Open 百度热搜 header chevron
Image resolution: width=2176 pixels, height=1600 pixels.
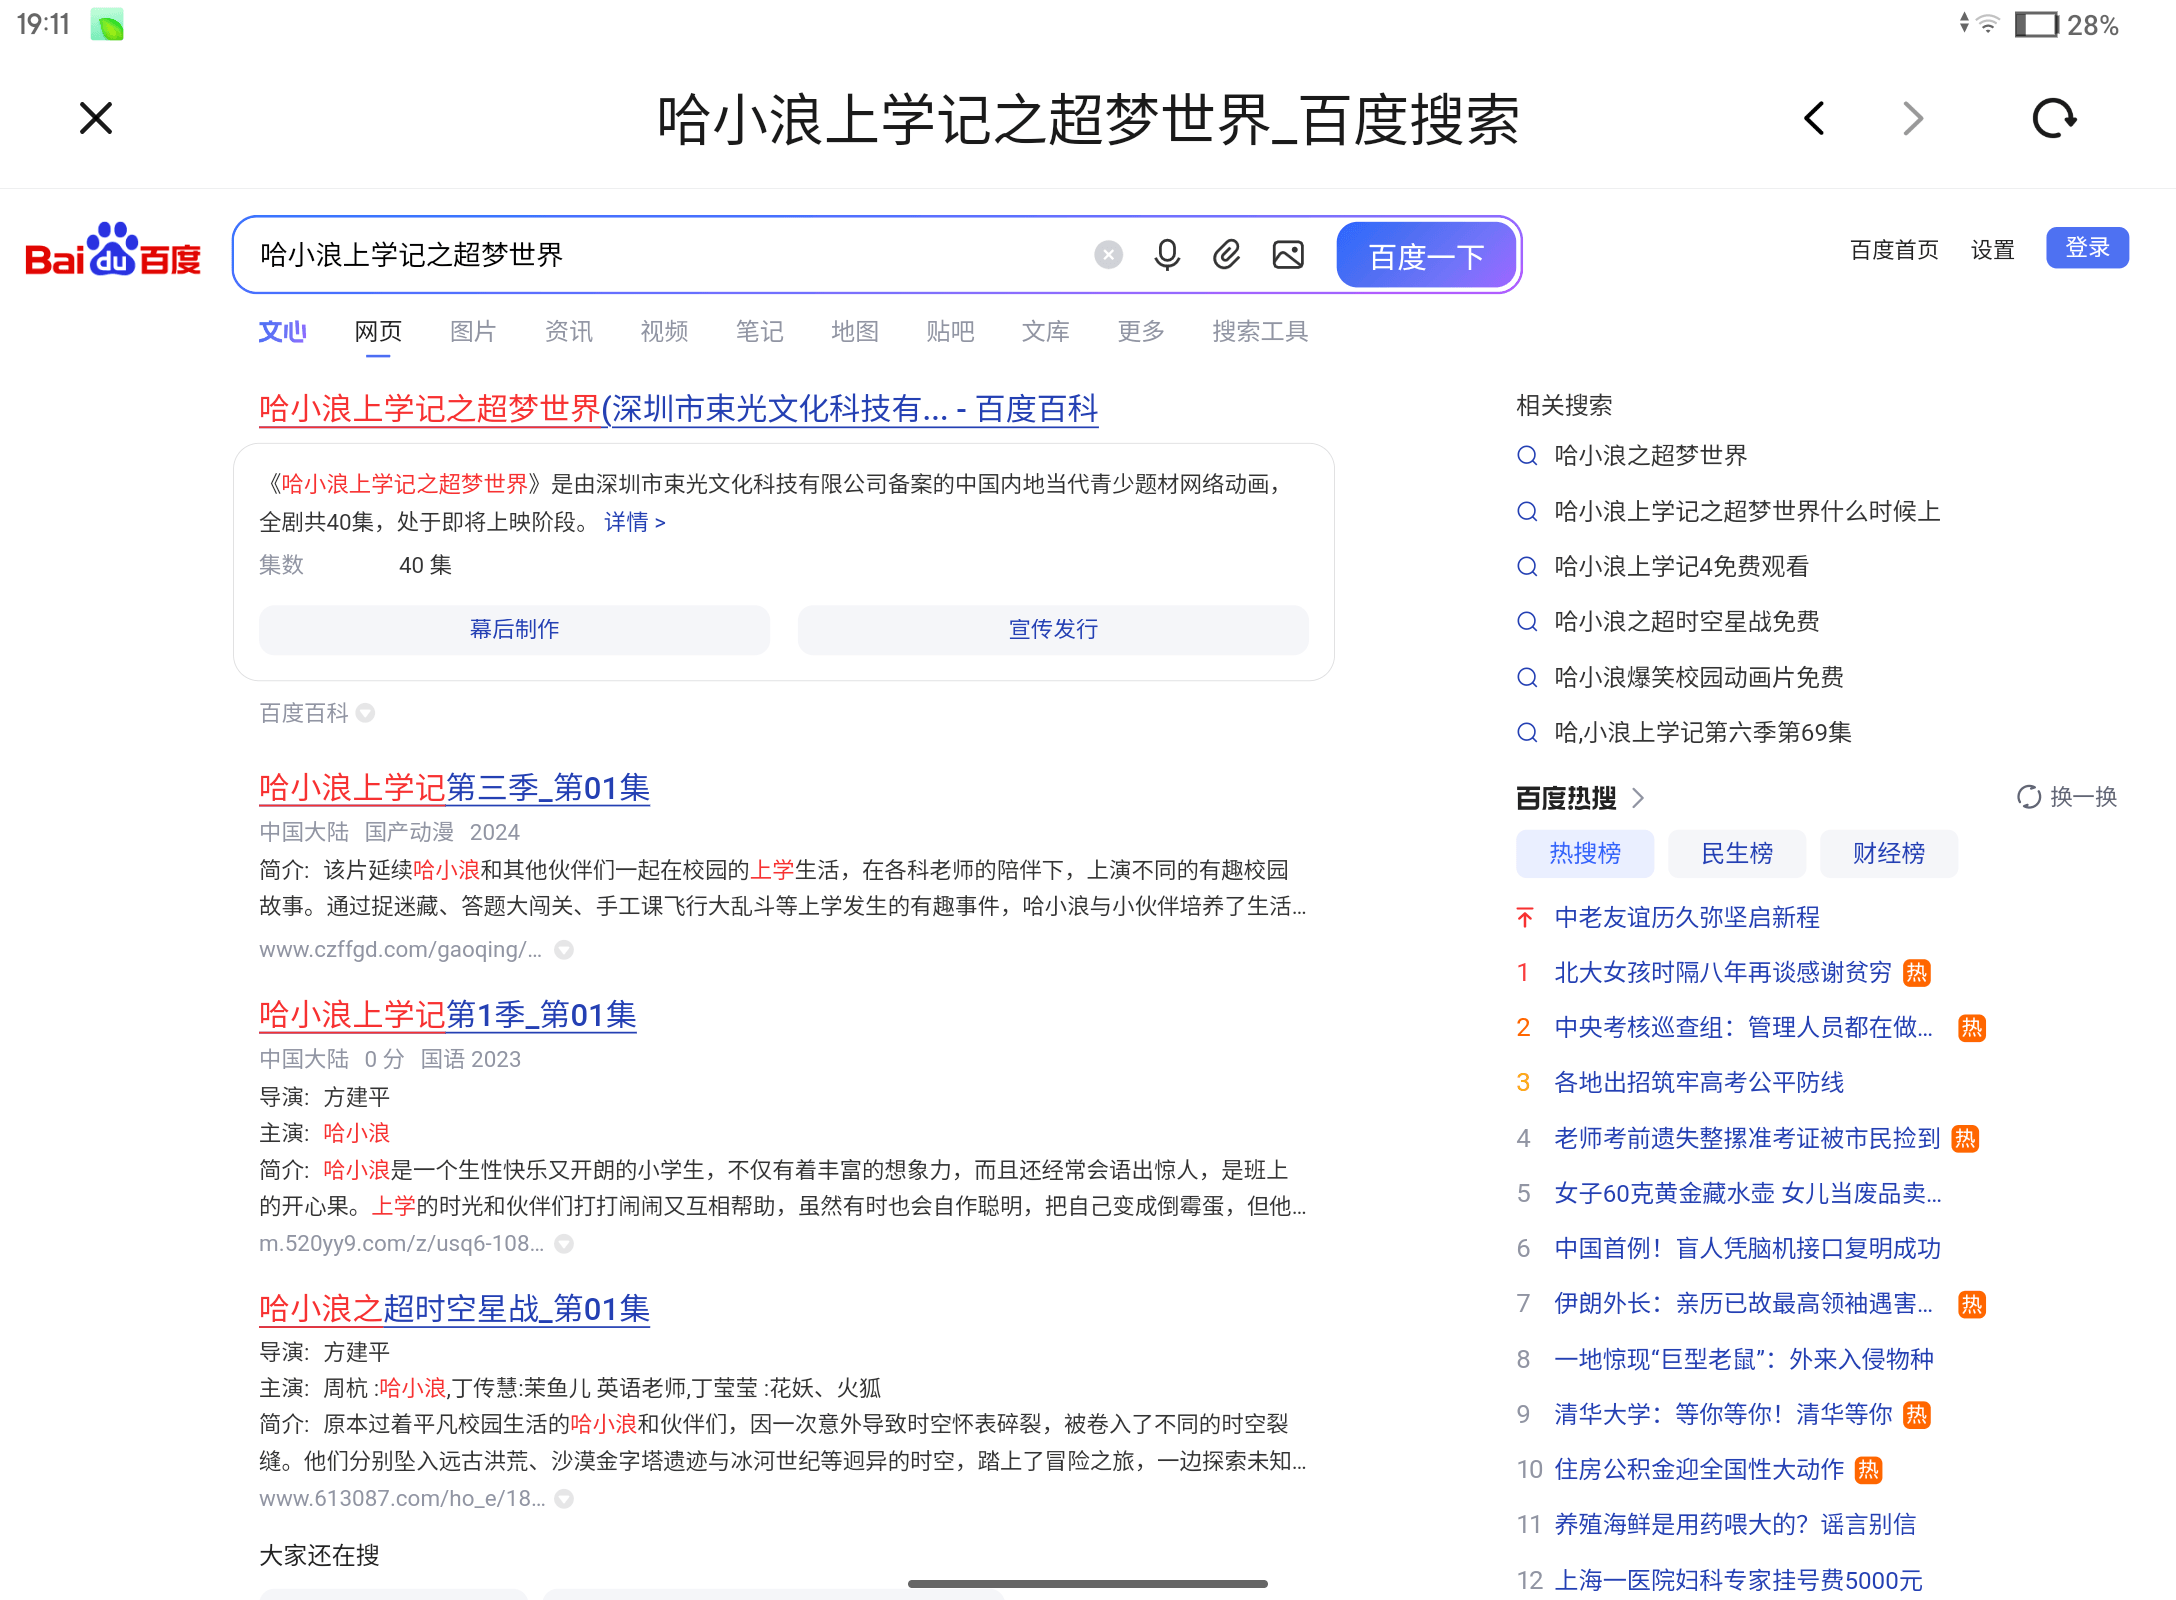coord(1638,798)
